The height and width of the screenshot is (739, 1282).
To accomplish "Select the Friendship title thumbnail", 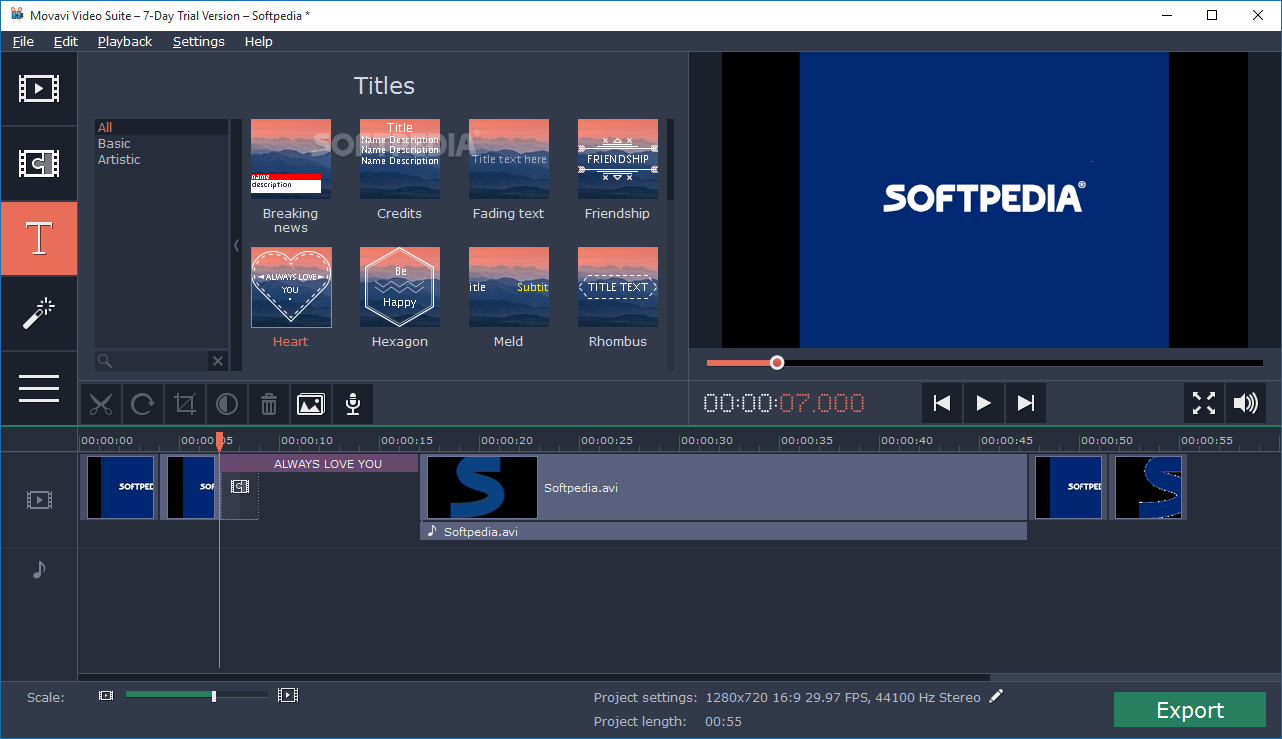I will [x=618, y=159].
